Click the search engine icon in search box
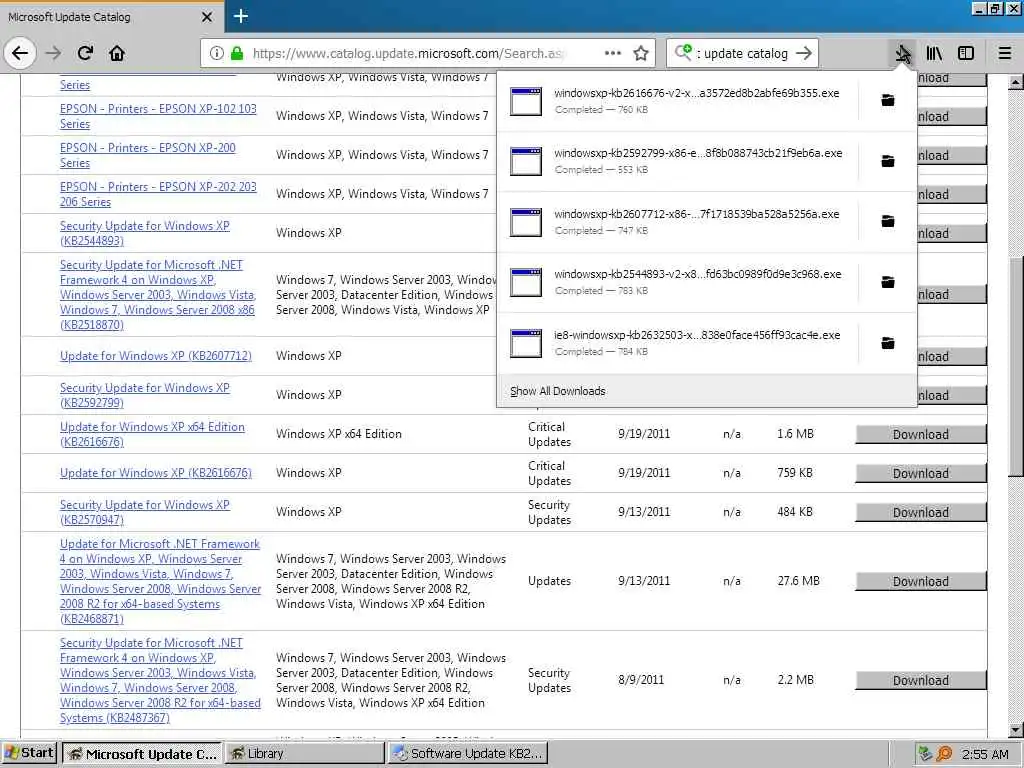The image size is (1024, 768). tap(683, 52)
